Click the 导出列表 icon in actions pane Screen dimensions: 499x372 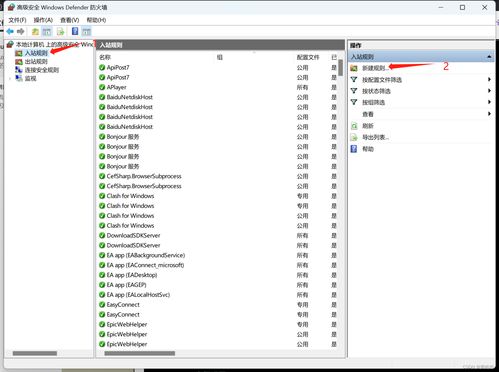[354, 137]
